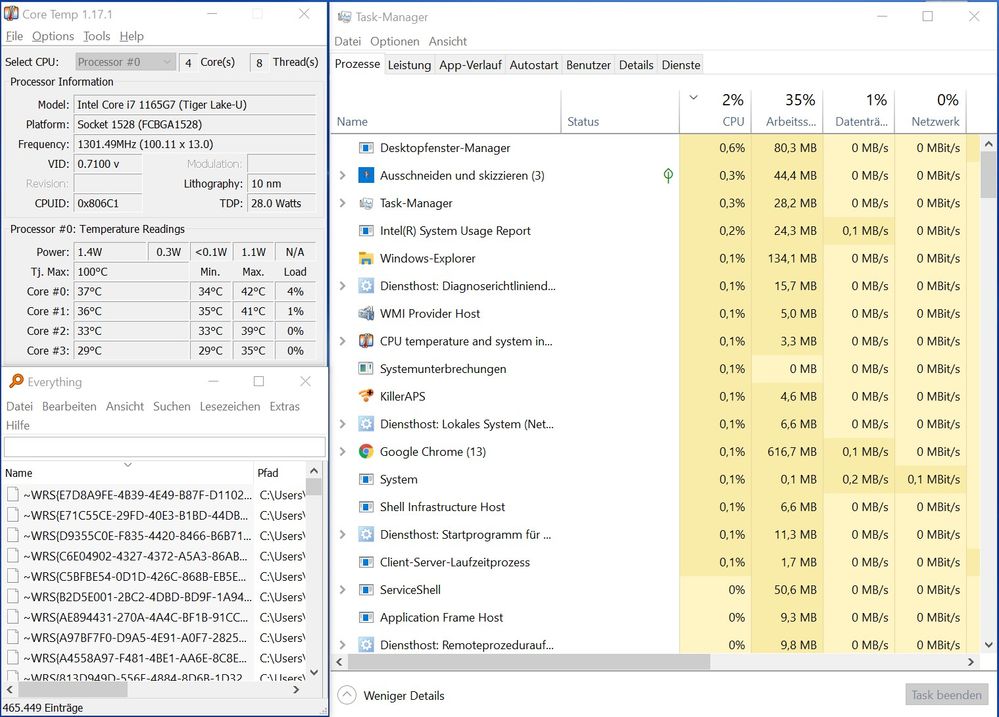The height and width of the screenshot is (717, 999).
Task: Click the Diensthost: Startprogramm gear icon
Action: [x=366, y=534]
